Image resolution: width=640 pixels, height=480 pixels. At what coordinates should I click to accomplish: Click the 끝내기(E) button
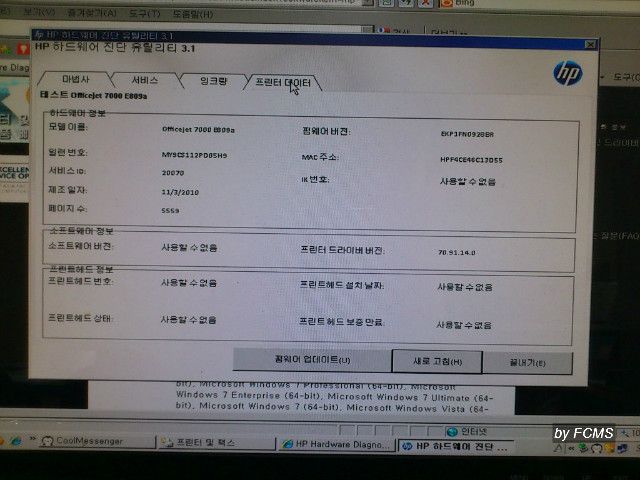point(527,362)
